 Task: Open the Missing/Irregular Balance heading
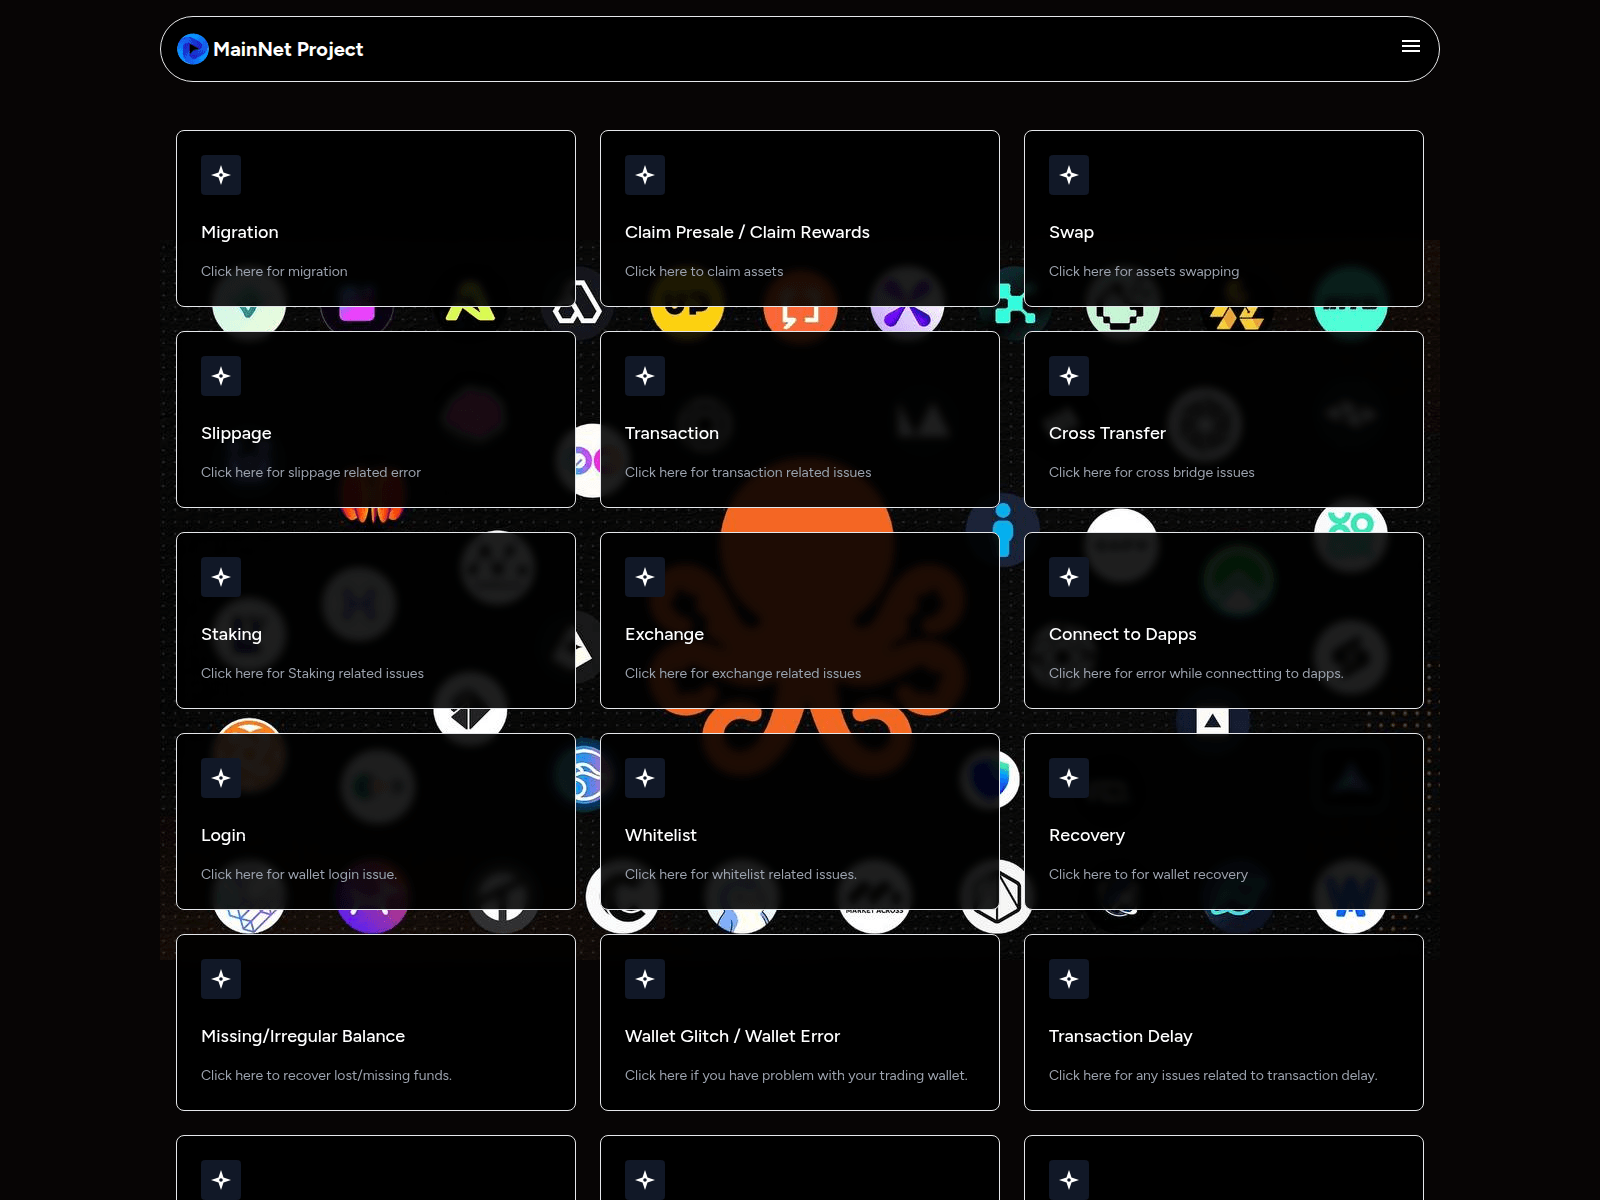point(303,1036)
